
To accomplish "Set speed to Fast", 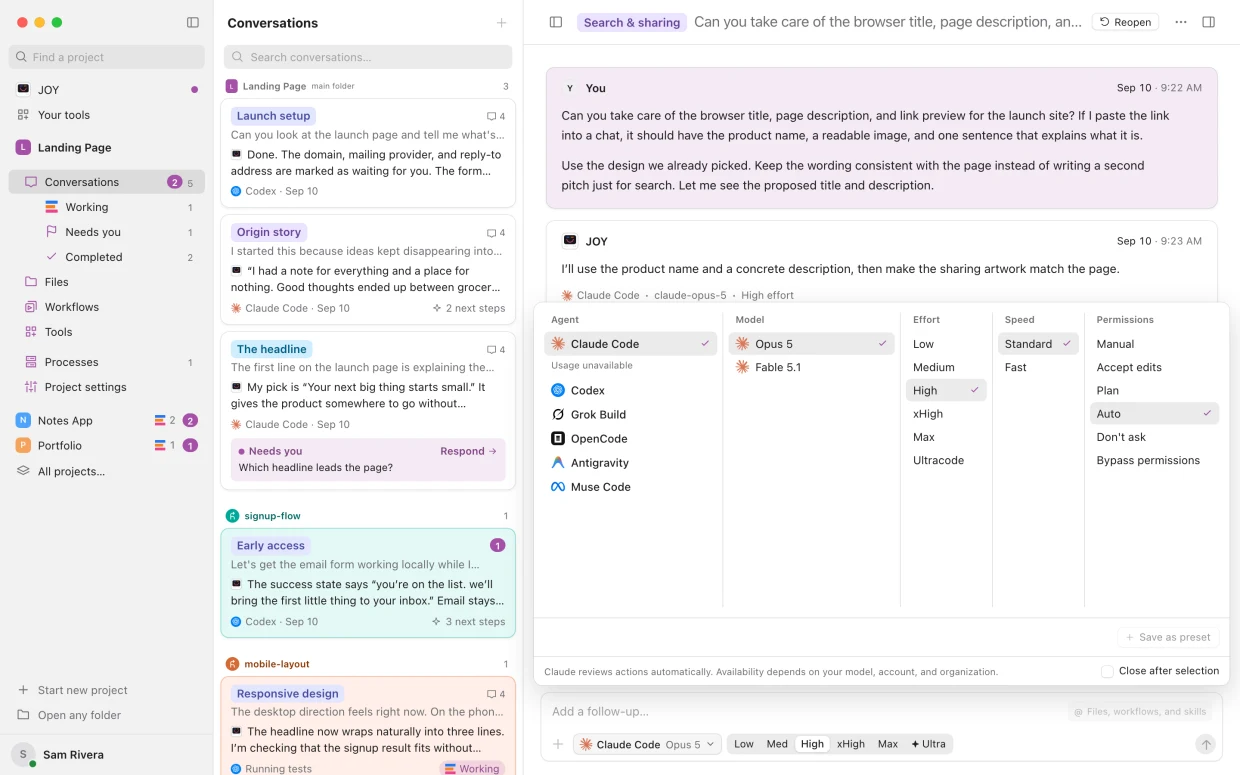I will 1038,367.
